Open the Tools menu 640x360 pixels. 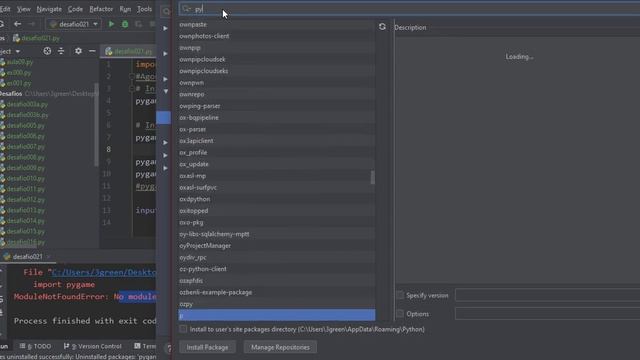pyautogui.click(x=144, y=9)
